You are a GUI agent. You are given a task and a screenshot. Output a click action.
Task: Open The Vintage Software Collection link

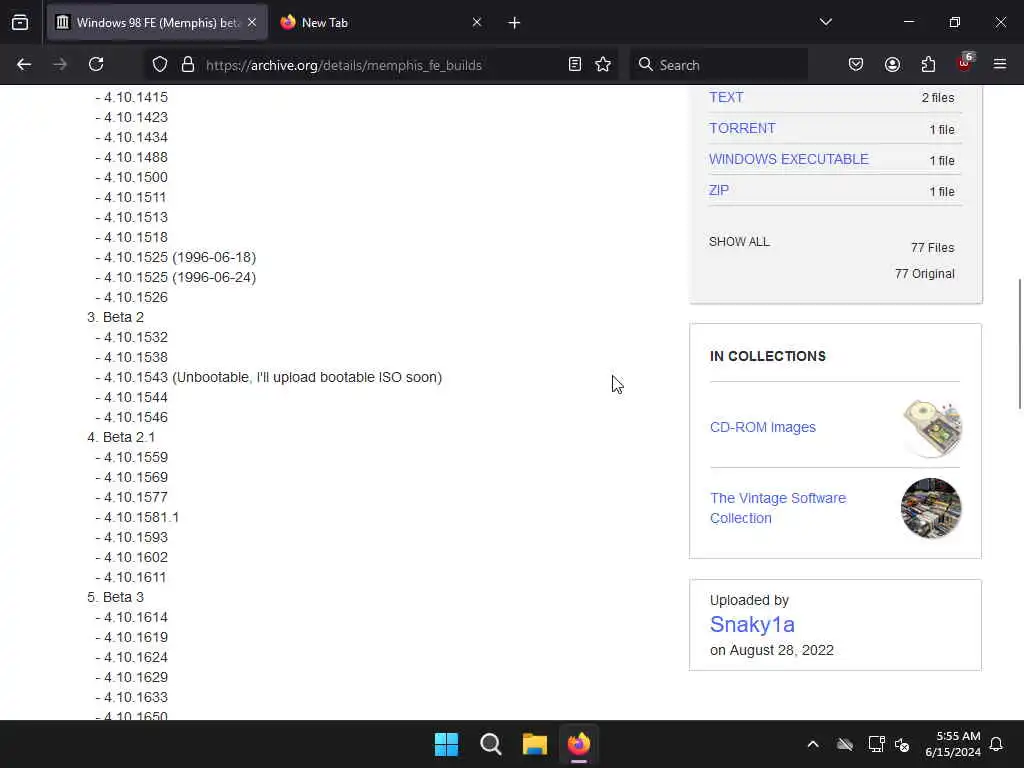click(x=778, y=508)
